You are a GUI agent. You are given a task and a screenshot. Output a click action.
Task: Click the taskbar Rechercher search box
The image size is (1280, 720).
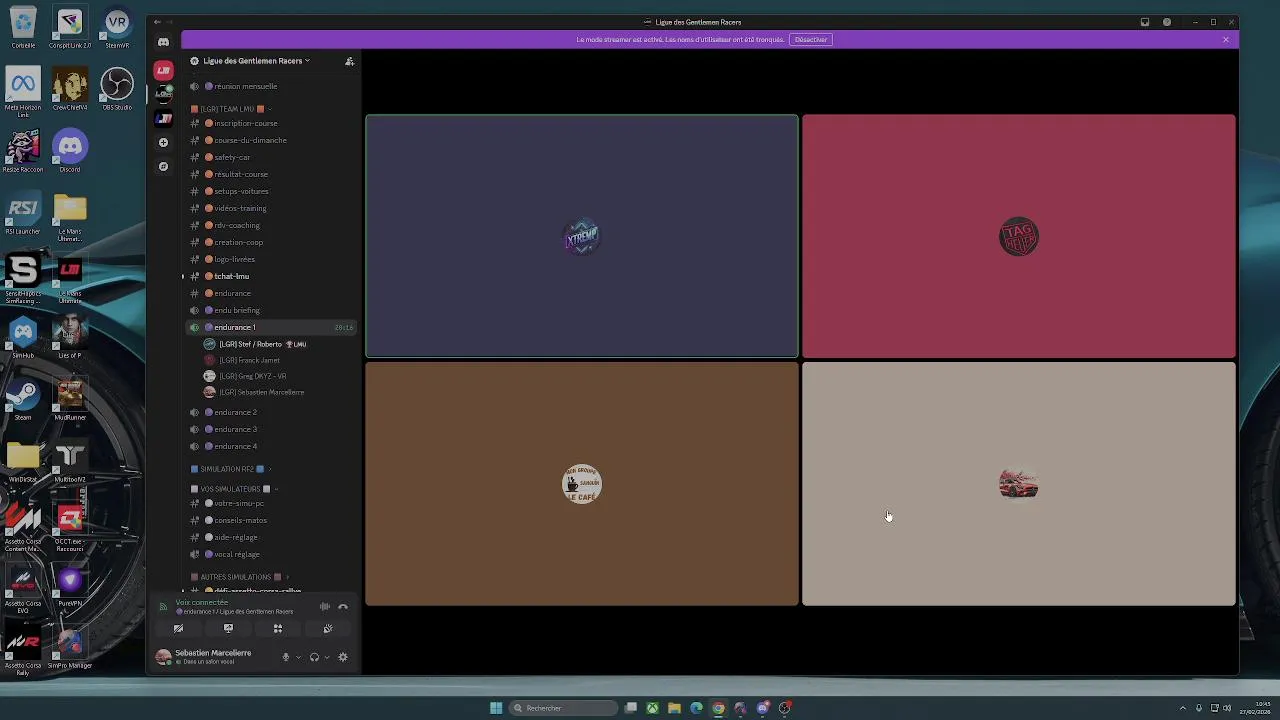pos(563,708)
